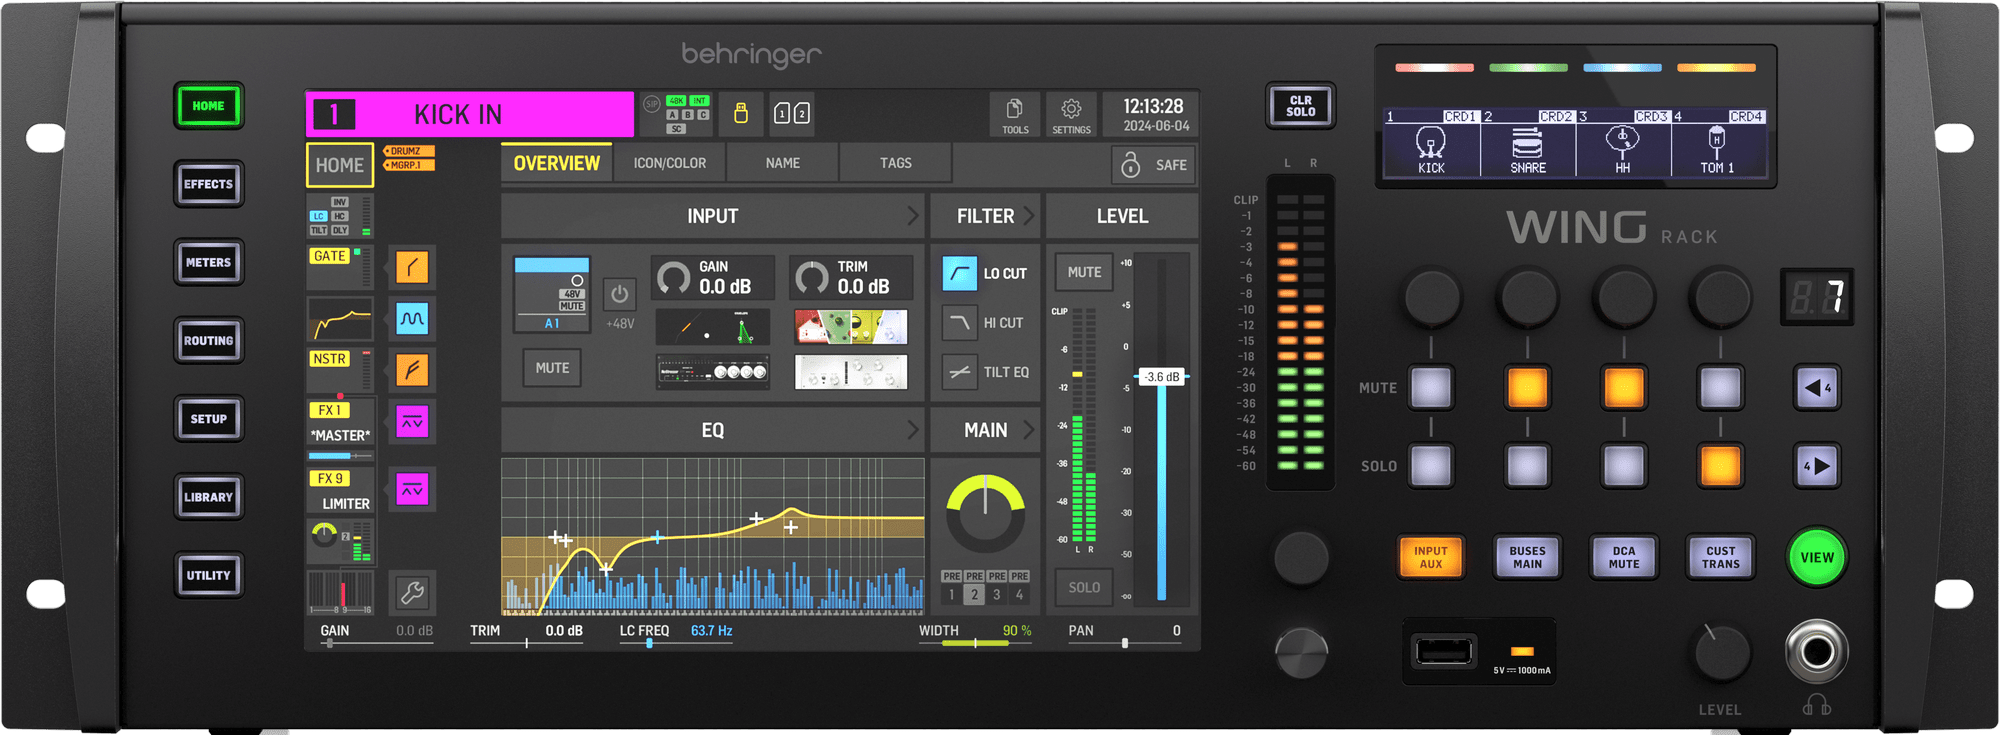Open the silver rack unit thumbnail
This screenshot has width=2000, height=735.
[851, 372]
